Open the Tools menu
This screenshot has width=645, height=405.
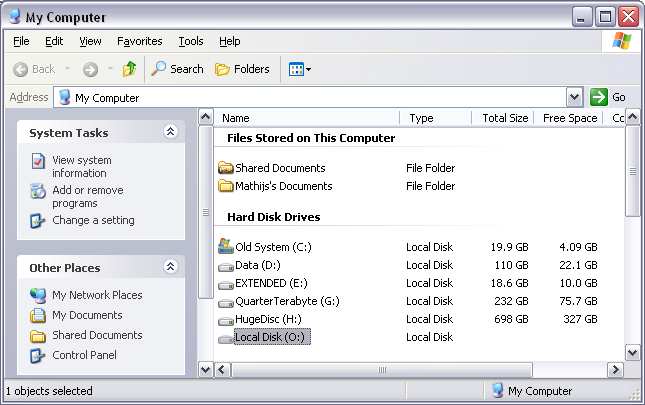(x=190, y=41)
